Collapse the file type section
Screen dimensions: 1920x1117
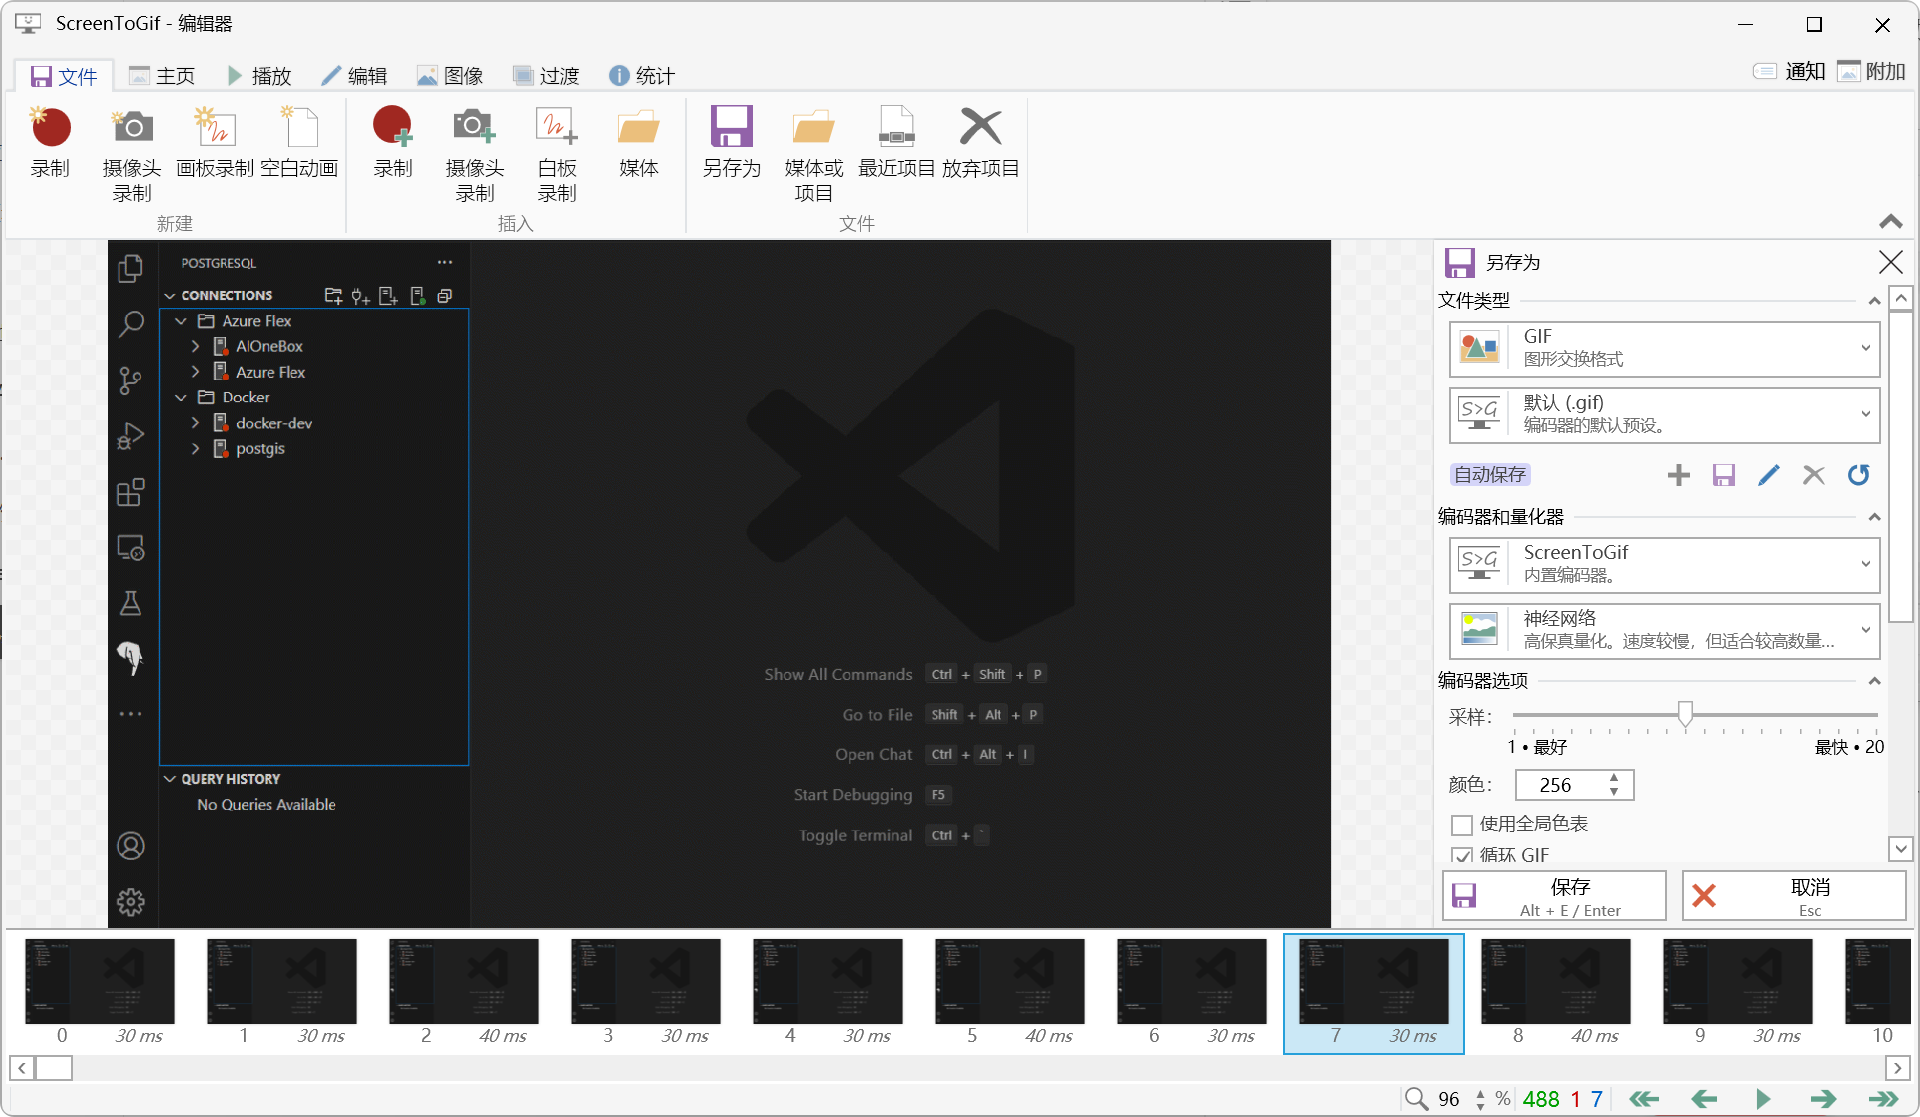point(1874,301)
